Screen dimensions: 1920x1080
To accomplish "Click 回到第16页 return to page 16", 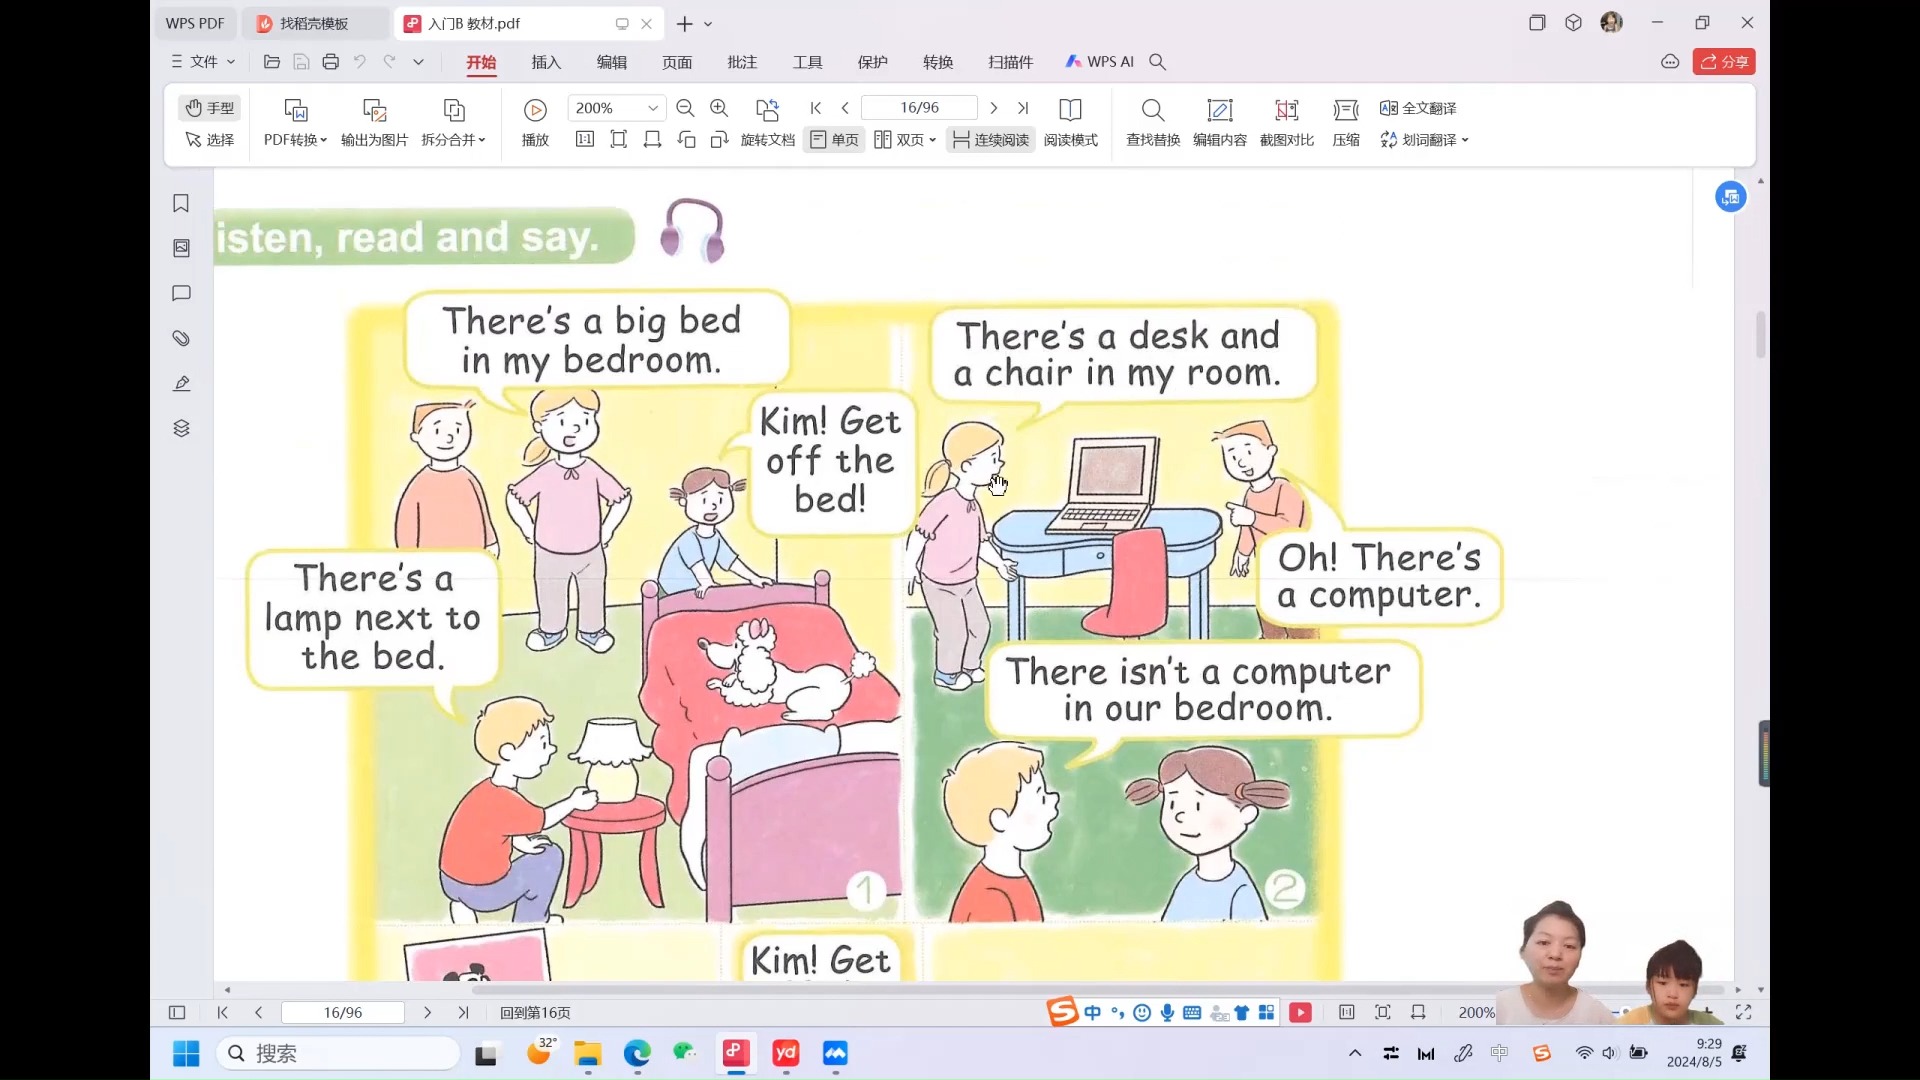I will tap(535, 1013).
